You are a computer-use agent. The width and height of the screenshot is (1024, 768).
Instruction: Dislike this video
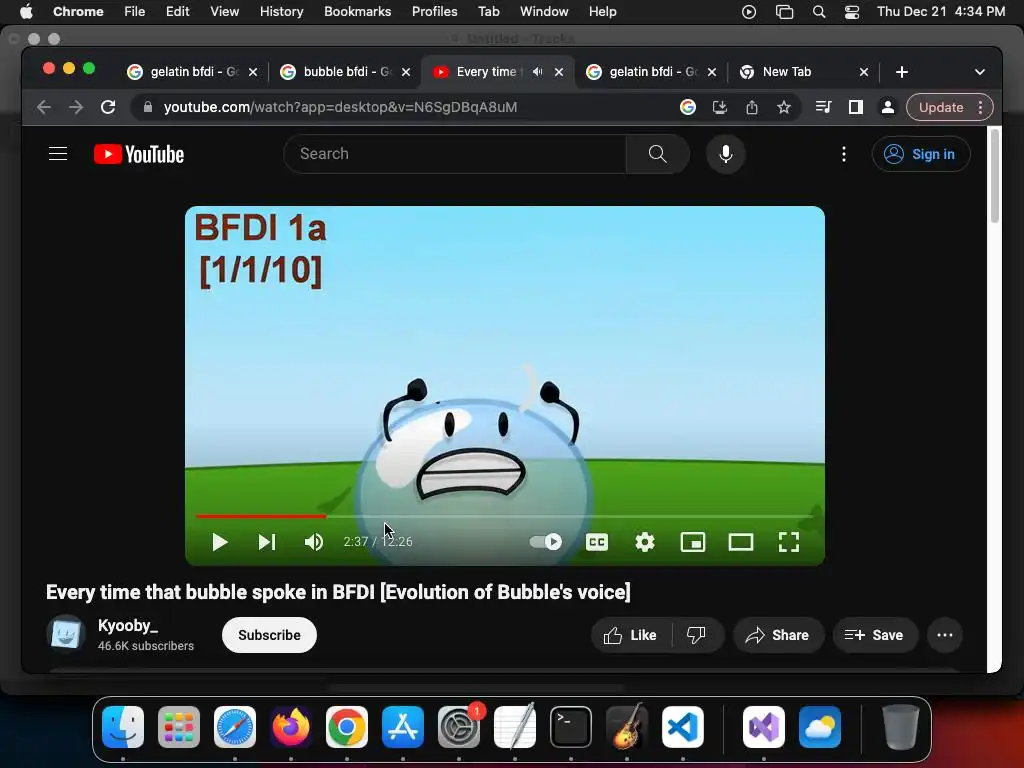point(696,635)
